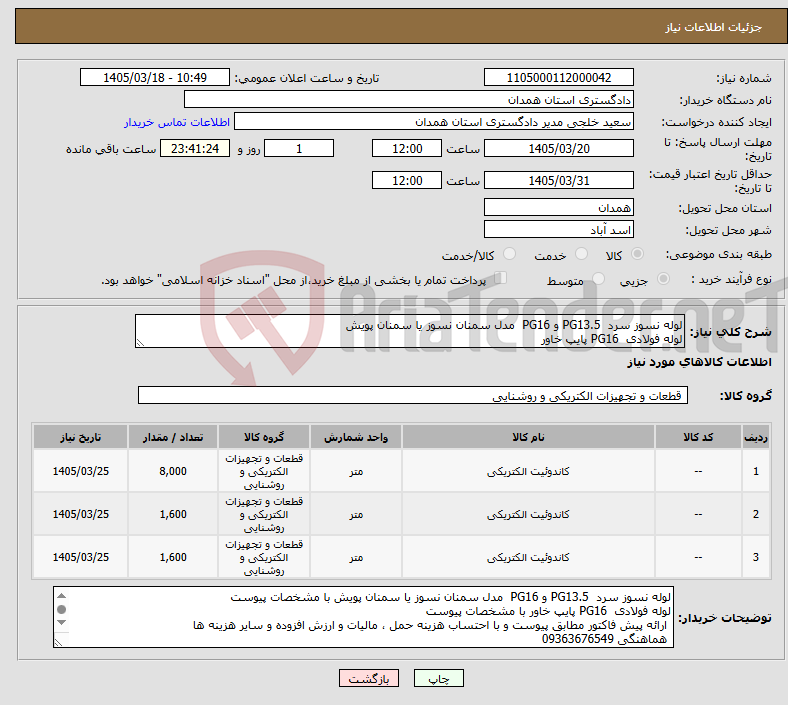Click the گروه کالا field

pos(413,396)
